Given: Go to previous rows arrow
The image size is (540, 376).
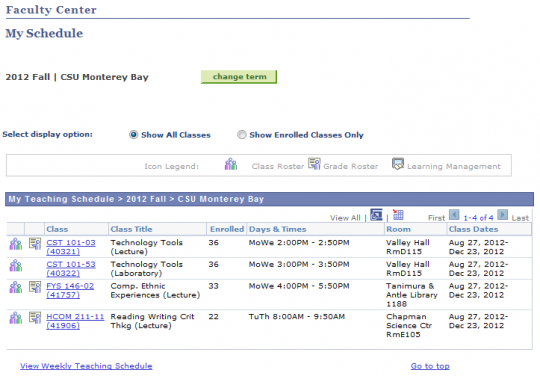Looking at the screenshot, I should click(454, 215).
